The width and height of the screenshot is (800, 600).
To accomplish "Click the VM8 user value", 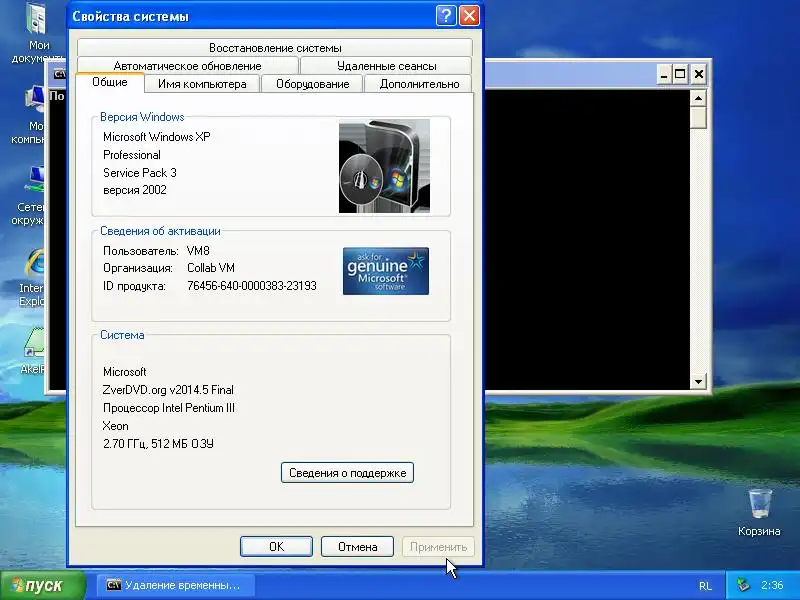I will point(198,251).
